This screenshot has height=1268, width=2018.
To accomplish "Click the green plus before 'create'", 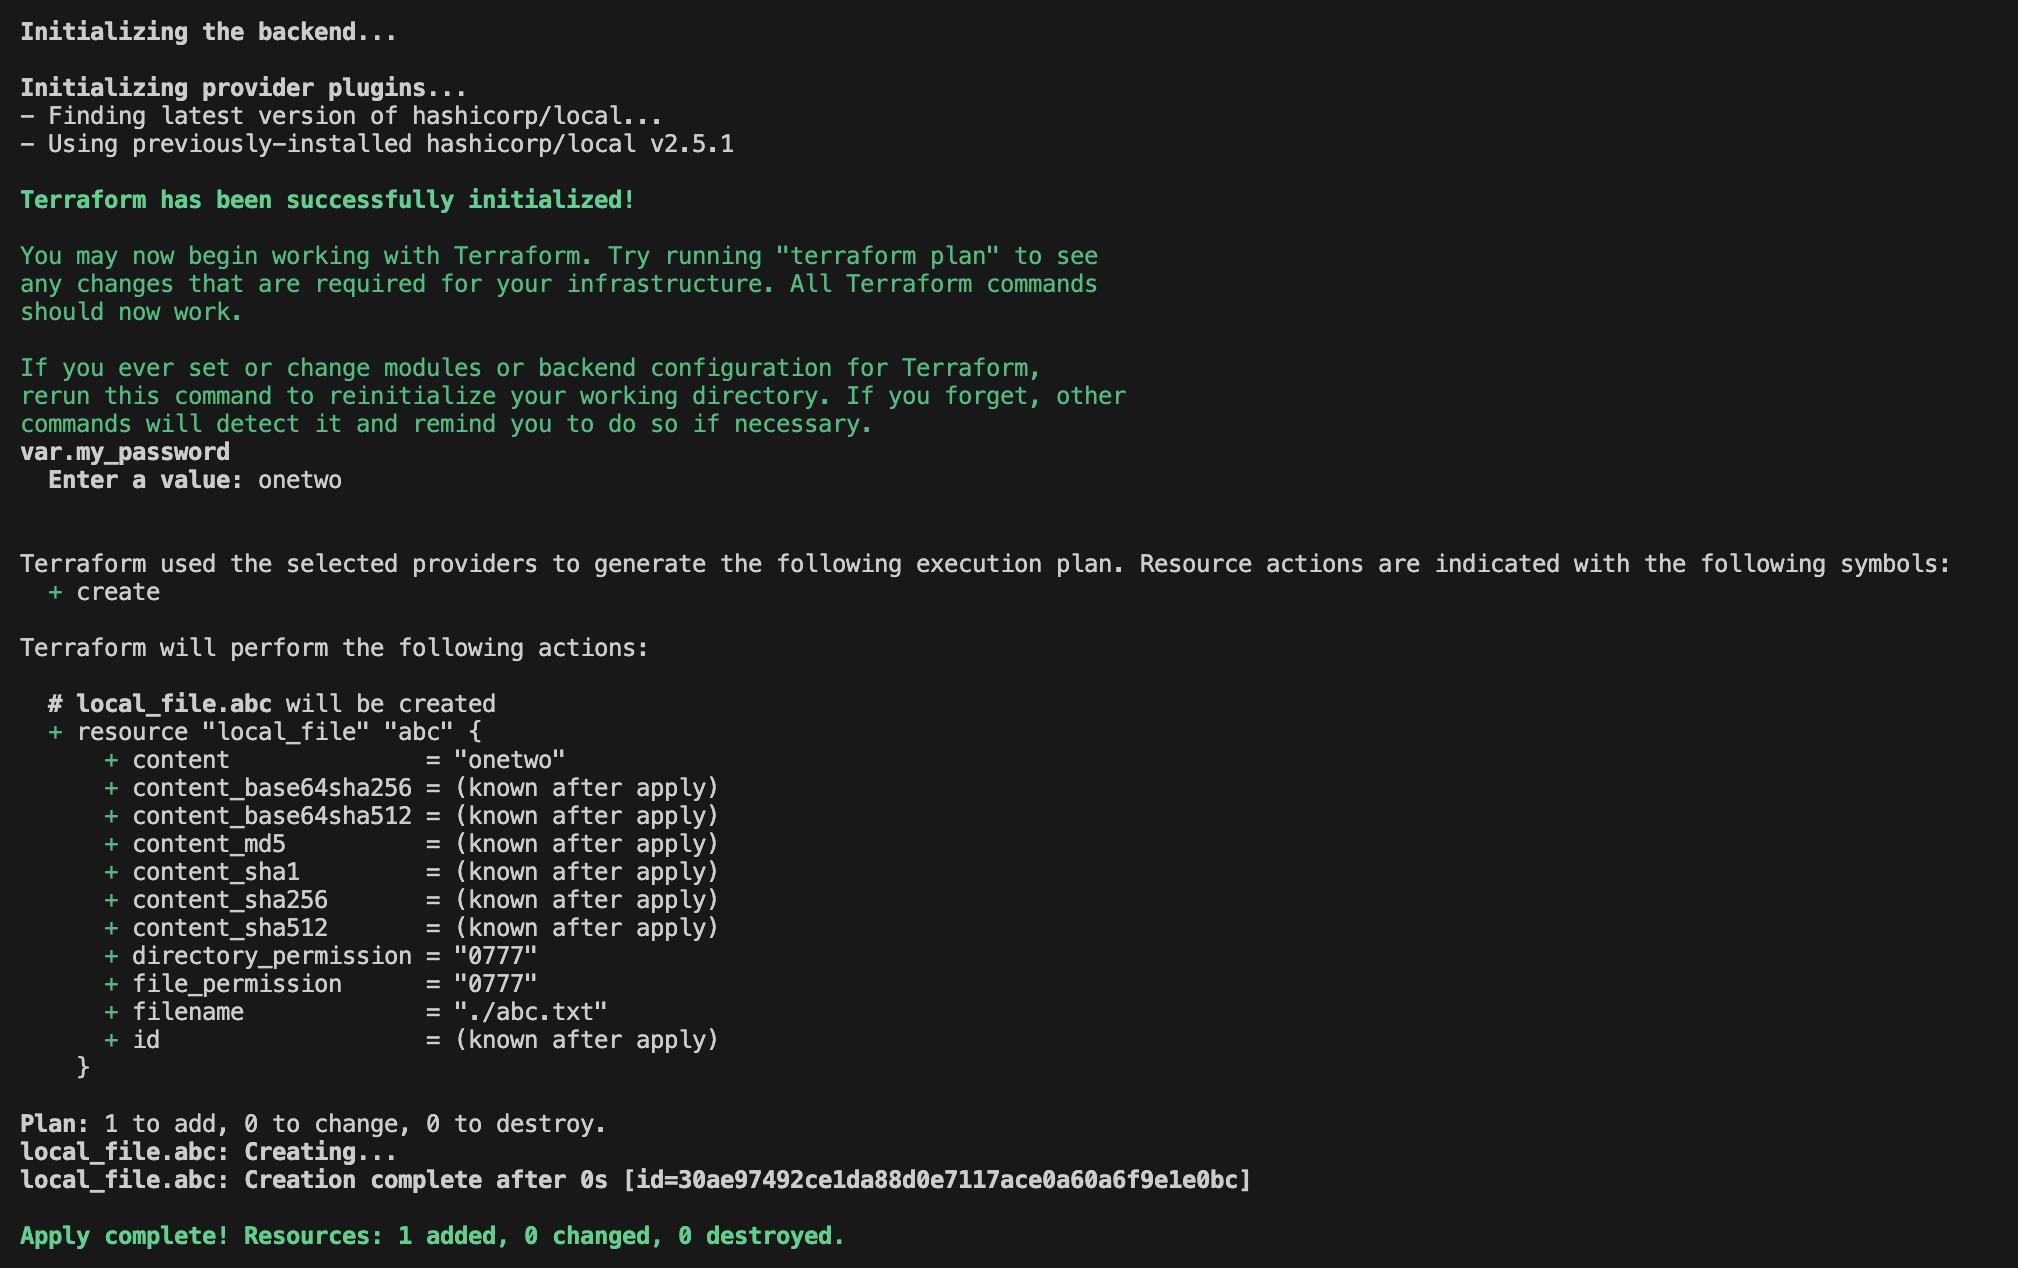I will click(x=55, y=592).
